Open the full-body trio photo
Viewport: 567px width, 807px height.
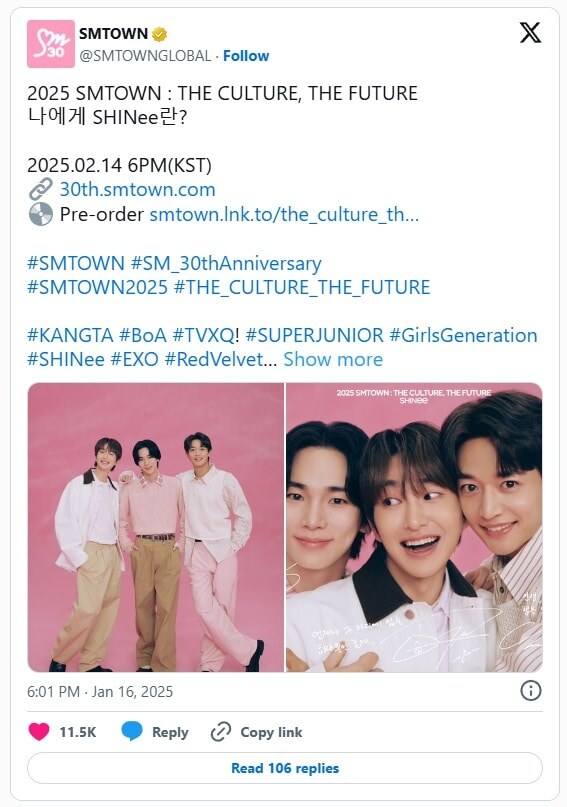155,528
